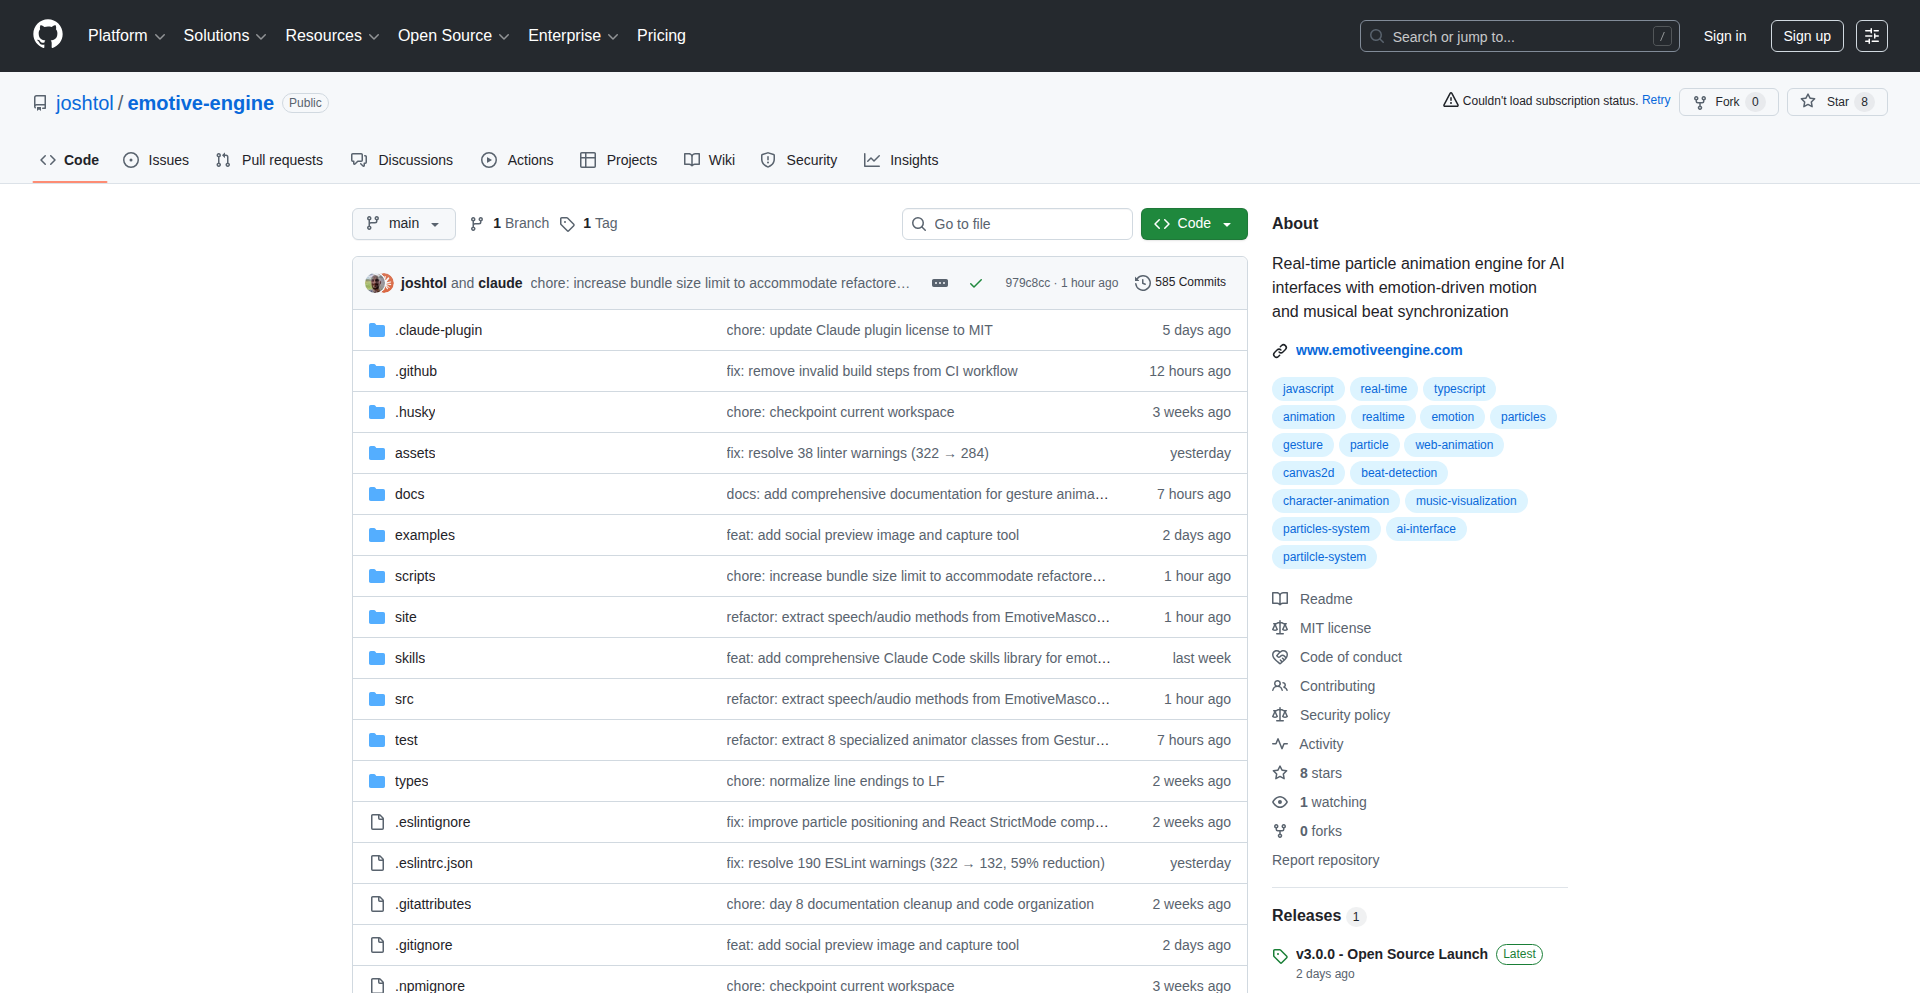Open the Pricing page link

[661, 36]
